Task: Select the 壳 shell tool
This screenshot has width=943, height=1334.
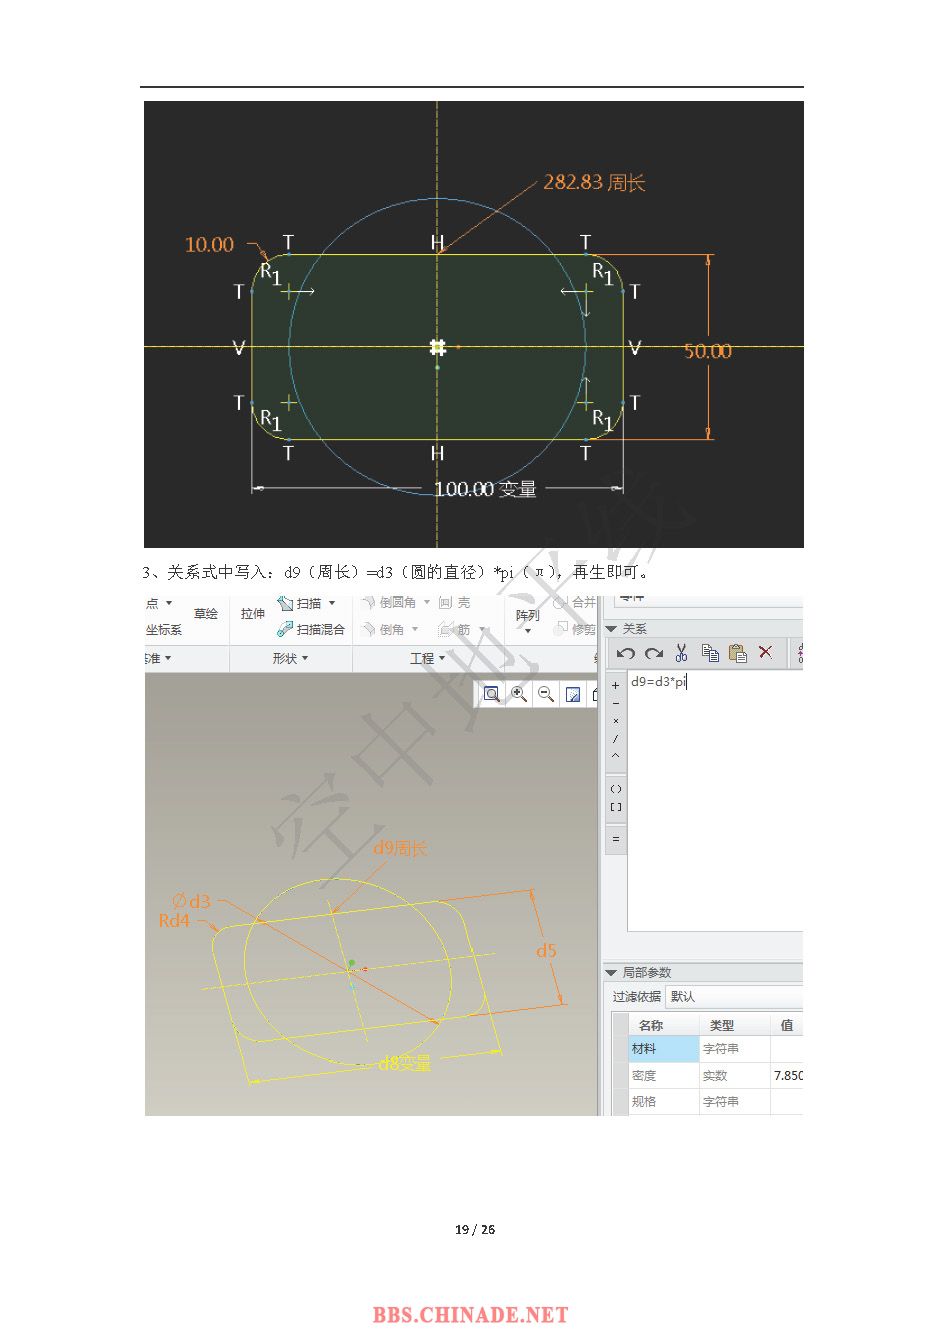Action: coord(454,602)
